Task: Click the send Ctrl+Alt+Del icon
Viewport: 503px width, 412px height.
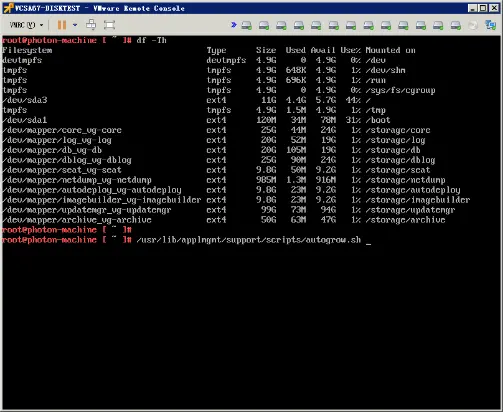Action: tap(91, 25)
